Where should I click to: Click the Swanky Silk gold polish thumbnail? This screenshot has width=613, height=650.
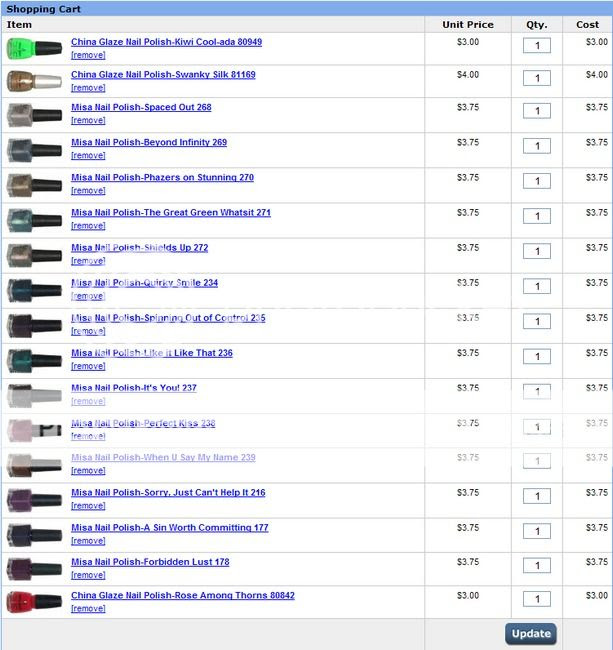pos(34,81)
